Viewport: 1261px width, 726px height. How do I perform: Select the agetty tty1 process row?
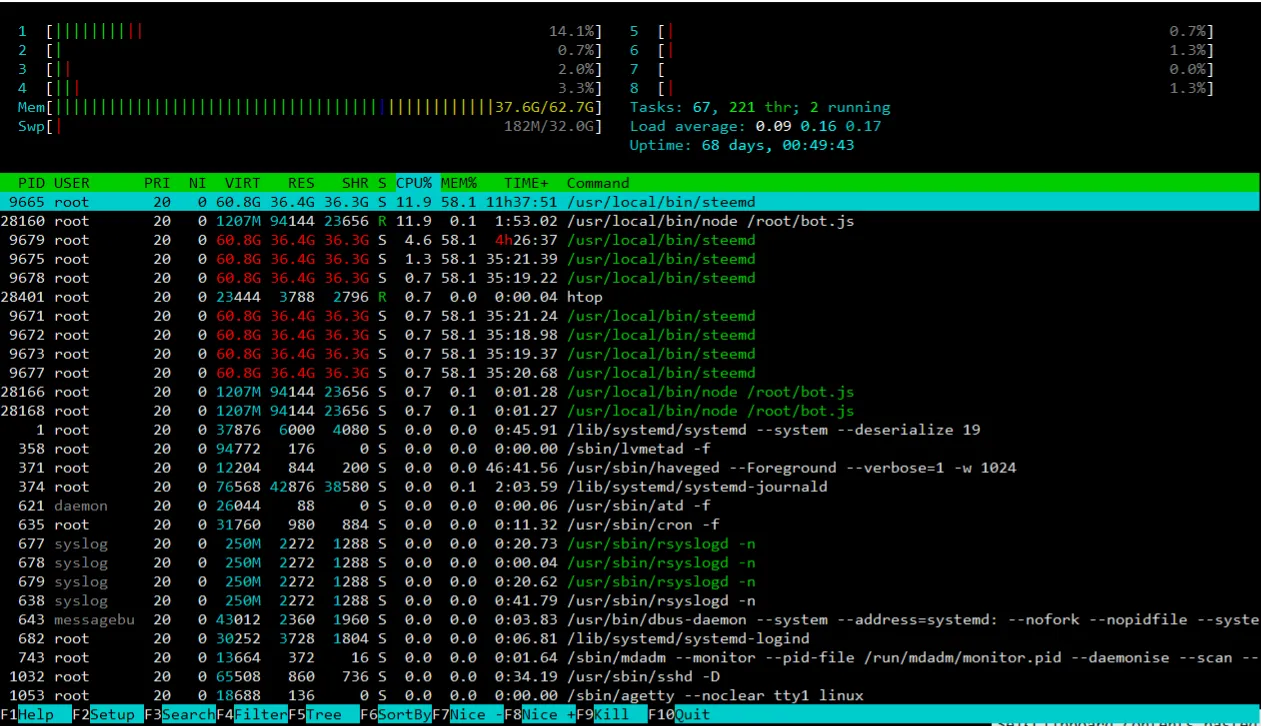[x=630, y=696]
